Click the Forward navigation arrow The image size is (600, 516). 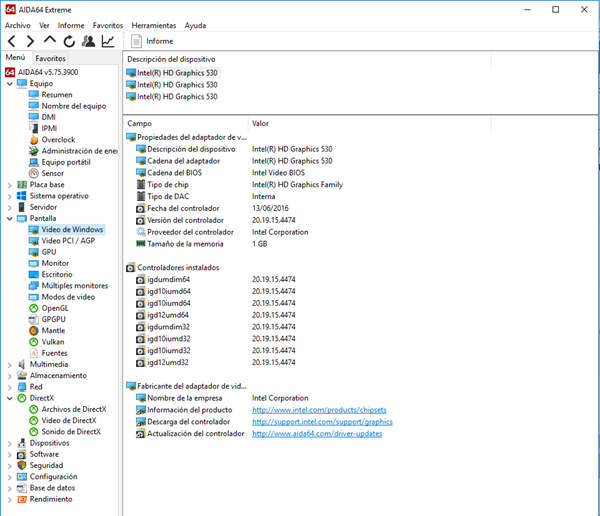point(30,41)
